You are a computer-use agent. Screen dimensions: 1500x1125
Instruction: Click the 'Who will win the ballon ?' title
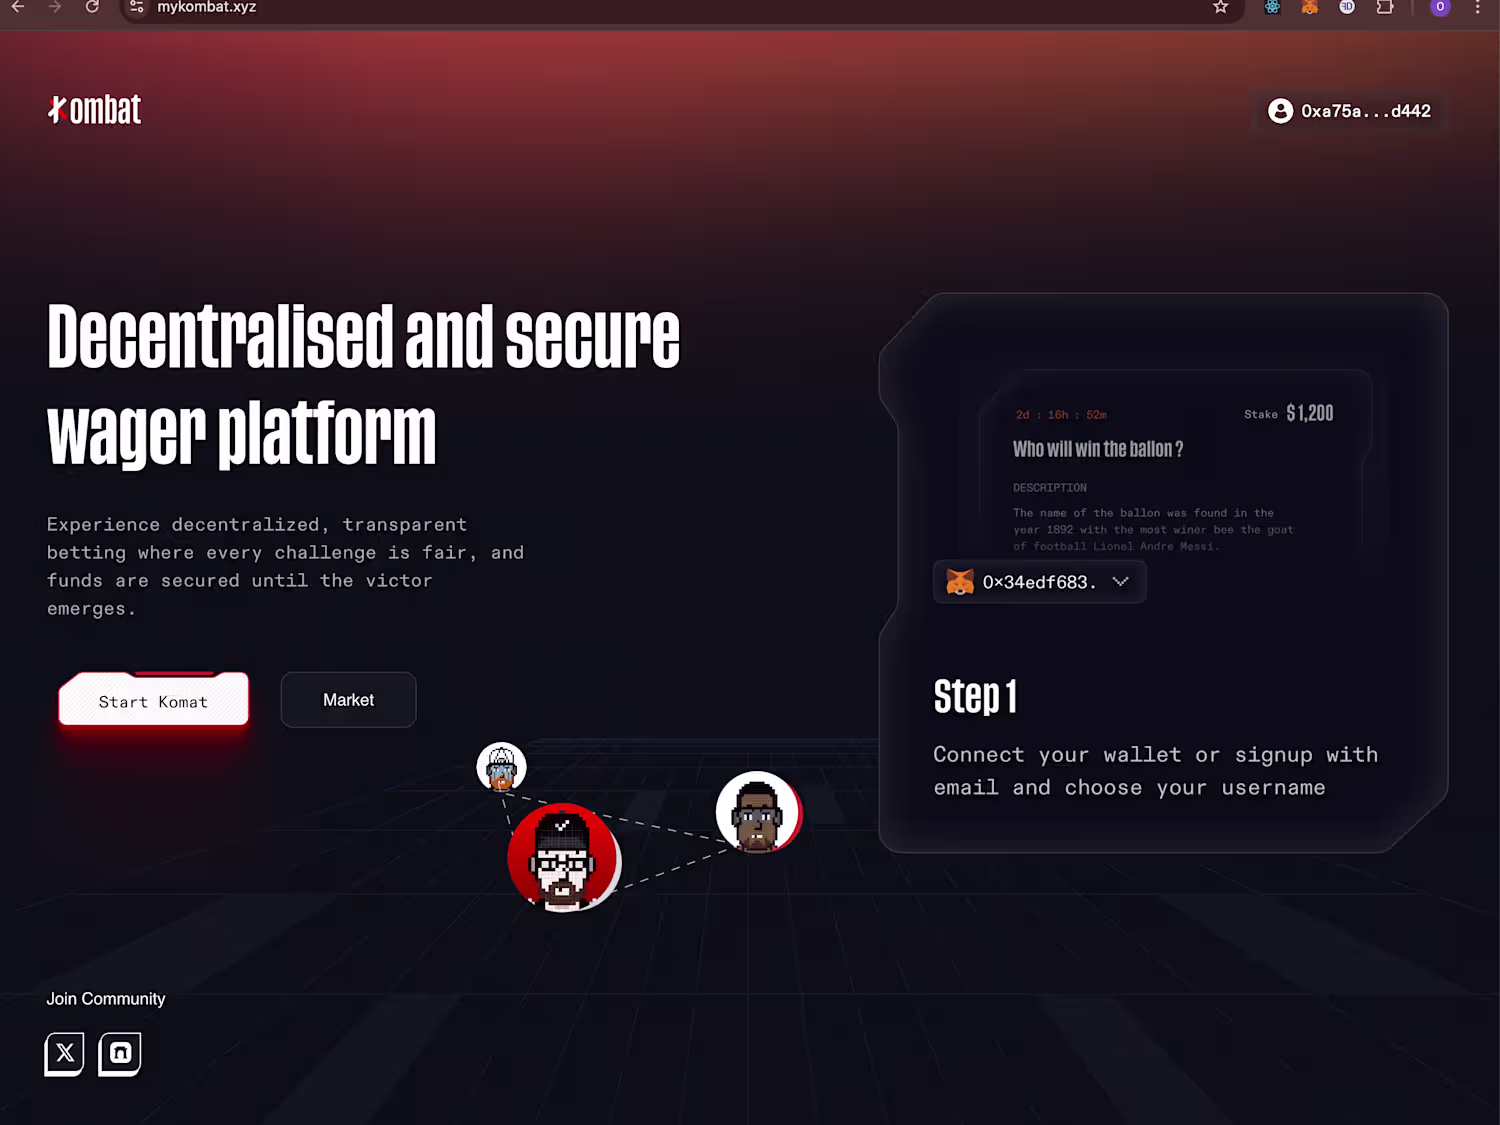pos(1098,449)
